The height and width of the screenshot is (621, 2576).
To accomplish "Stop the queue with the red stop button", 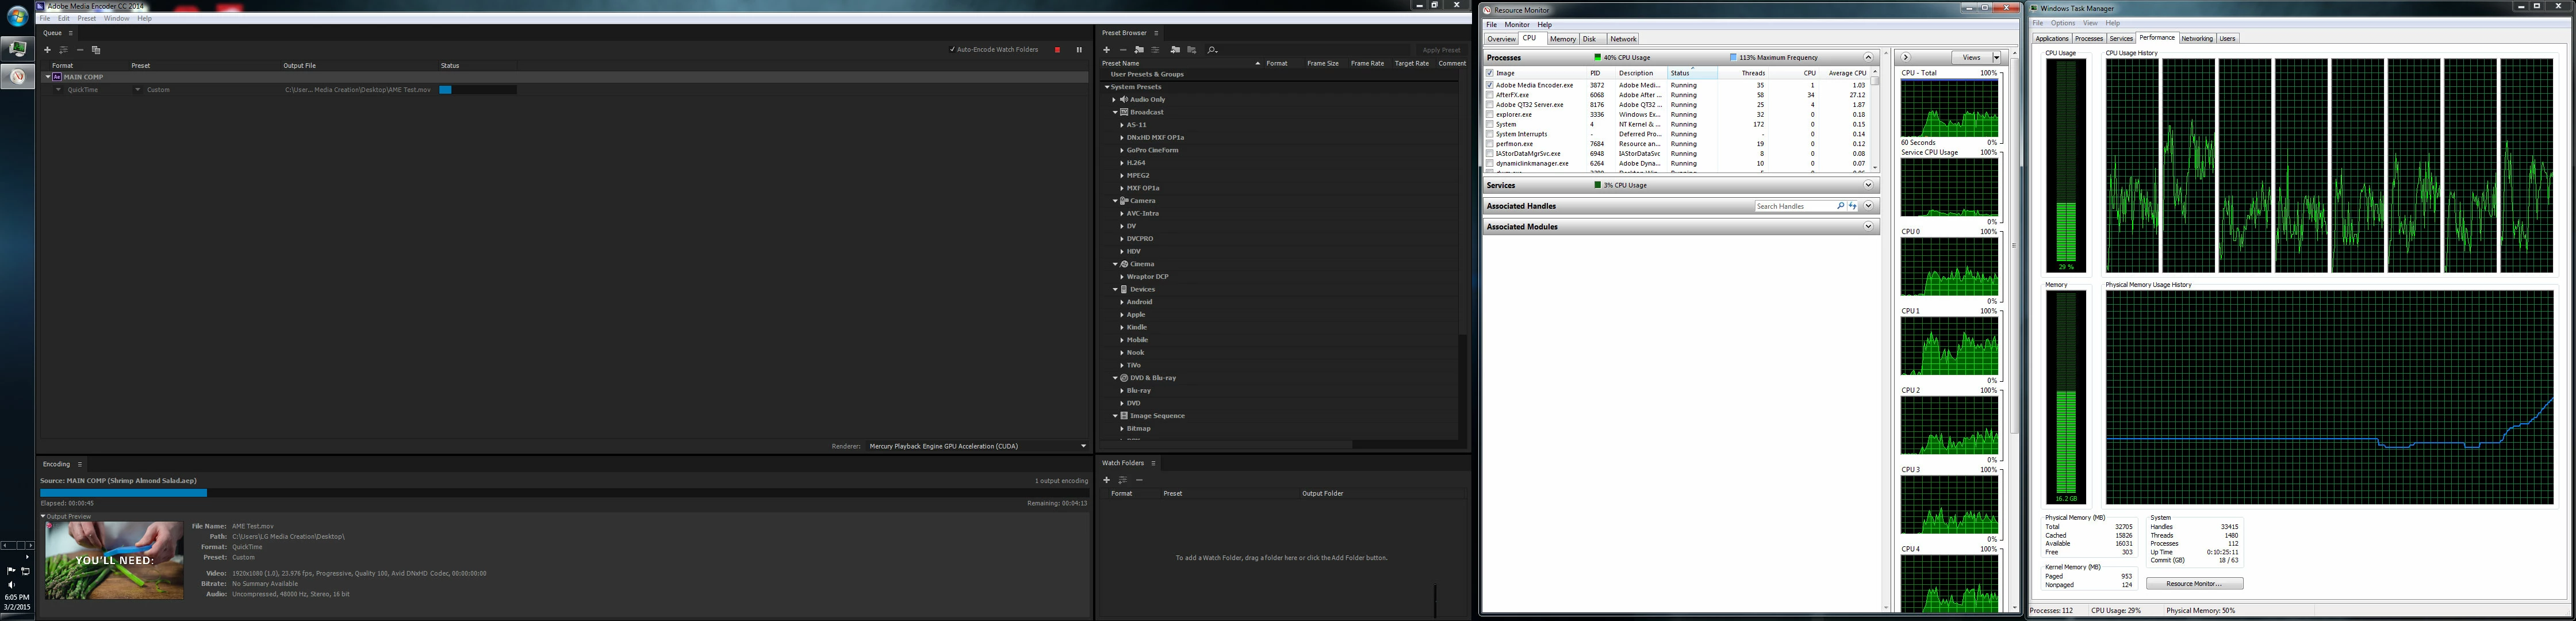I will 1057,50.
